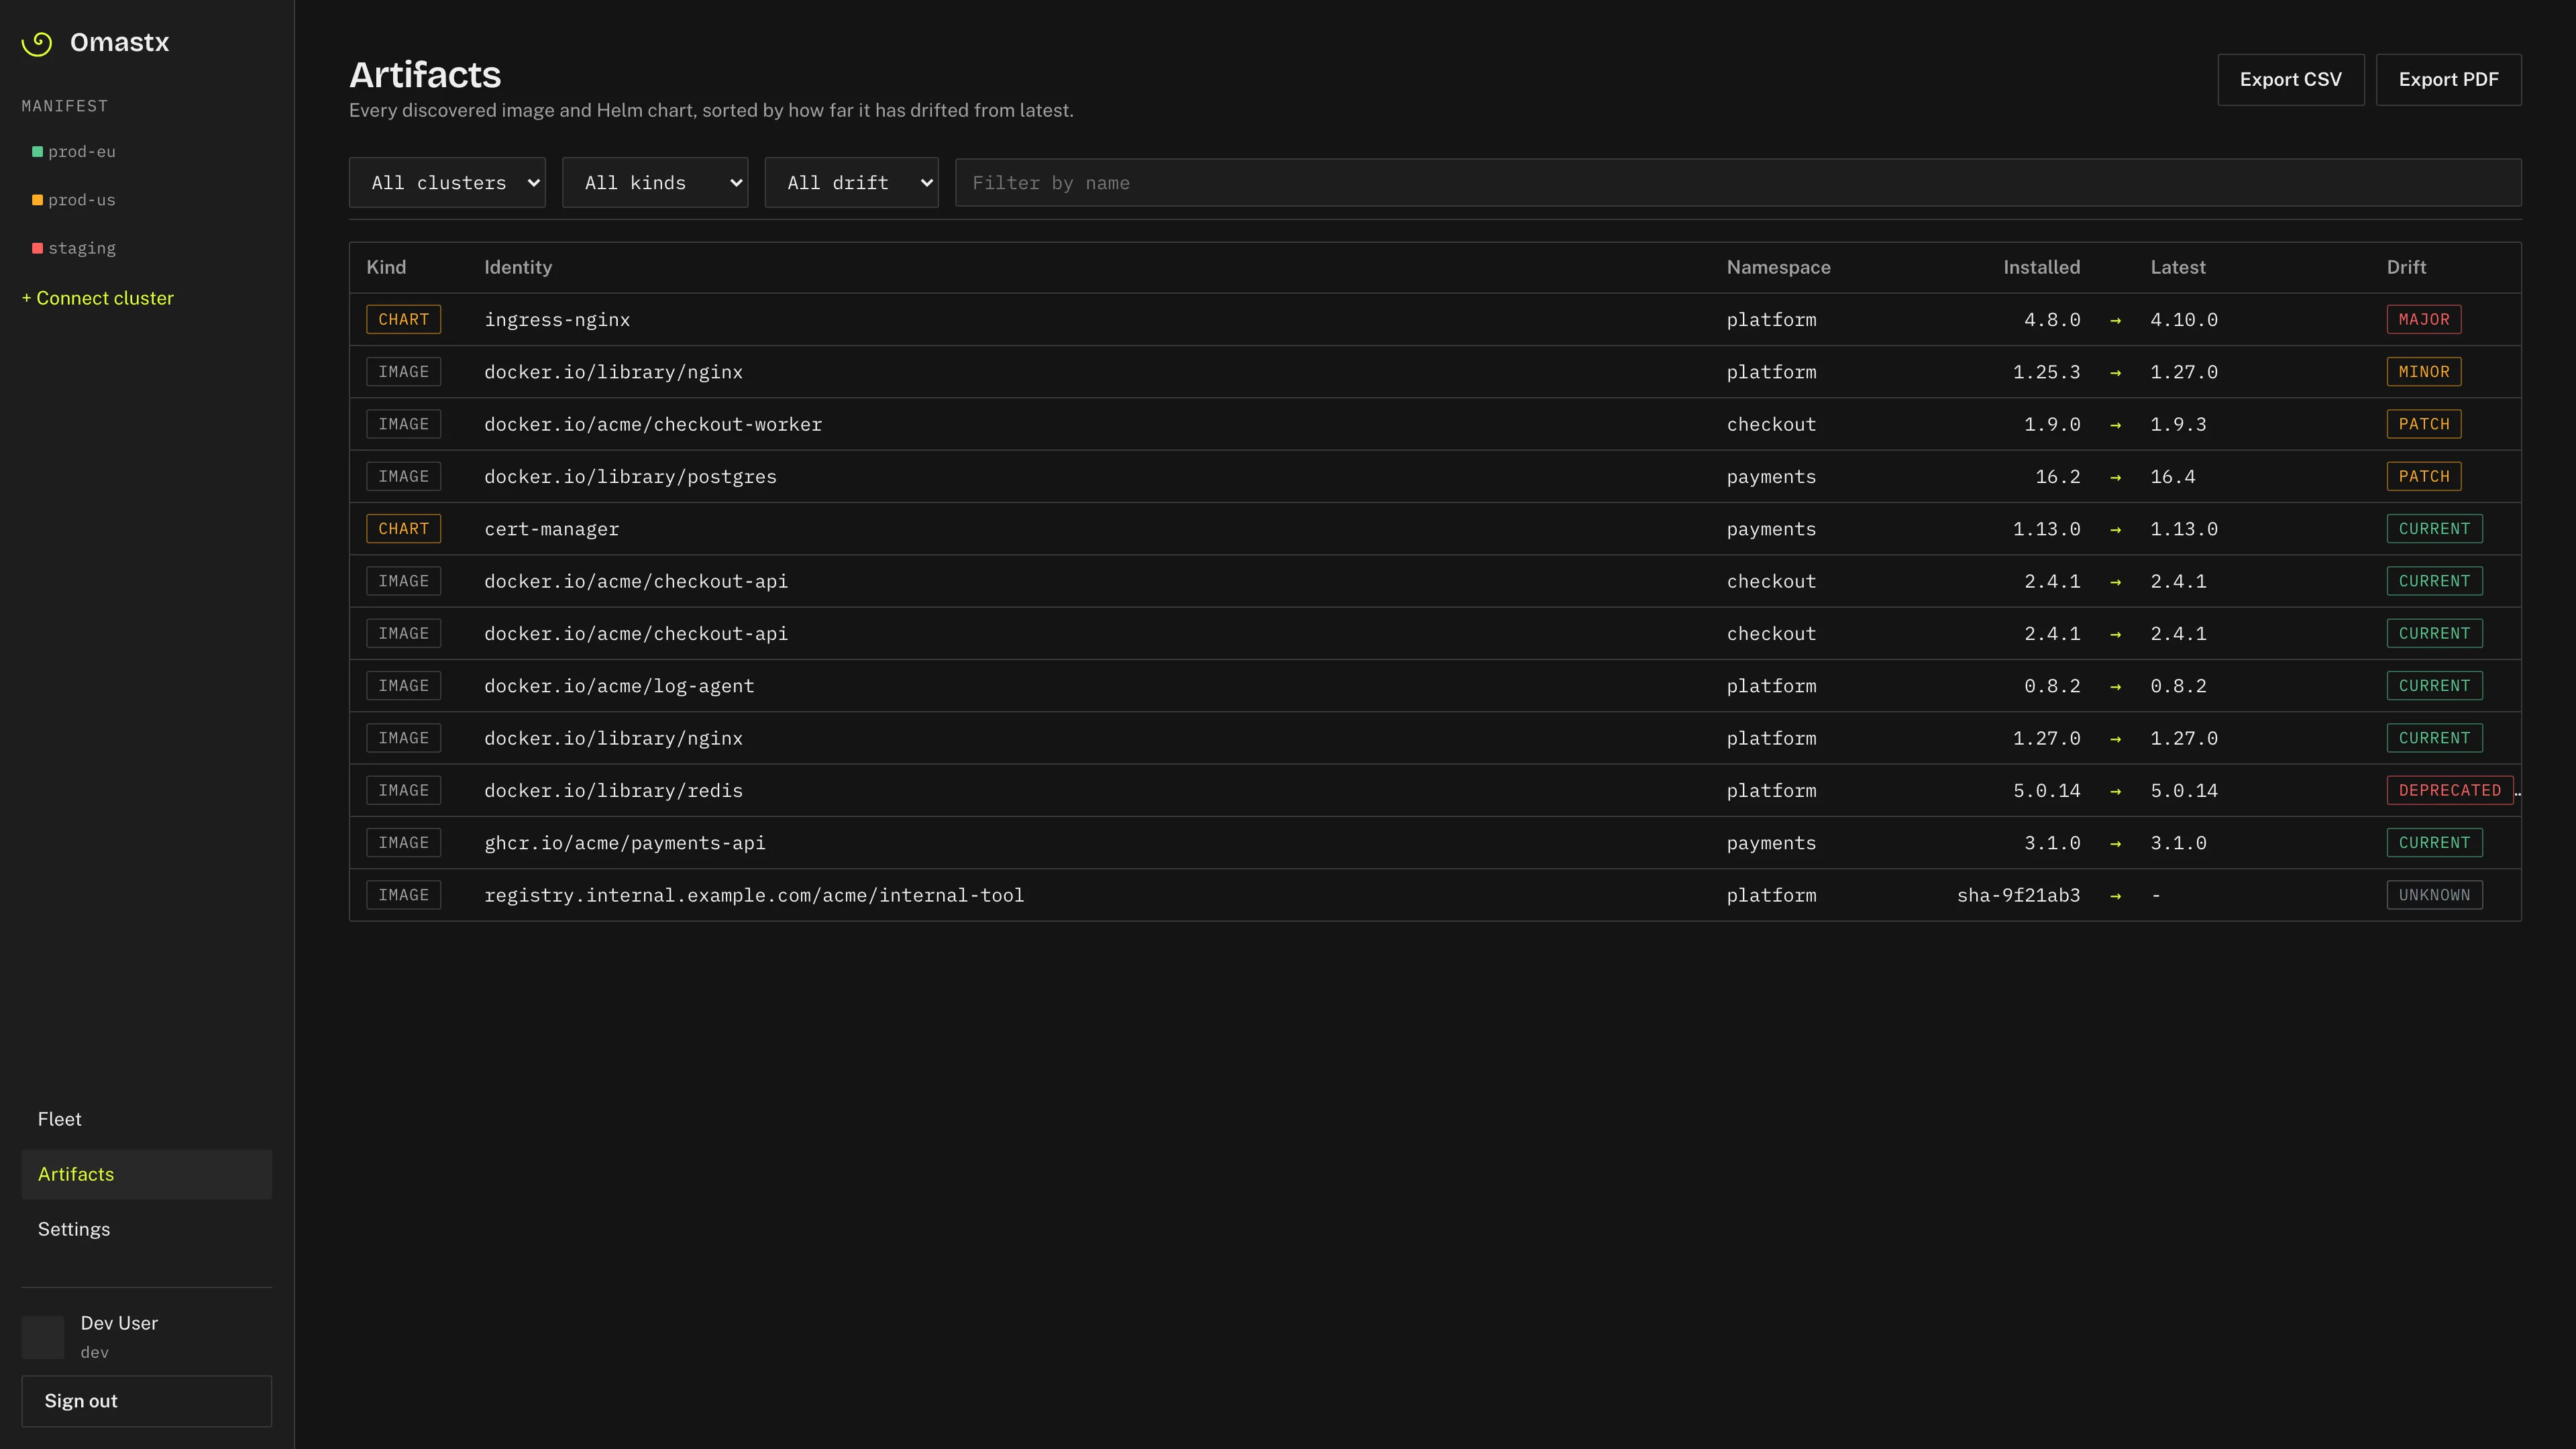The width and height of the screenshot is (2576, 1449).
Task: Click the Dev User name
Action: pos(119,1323)
